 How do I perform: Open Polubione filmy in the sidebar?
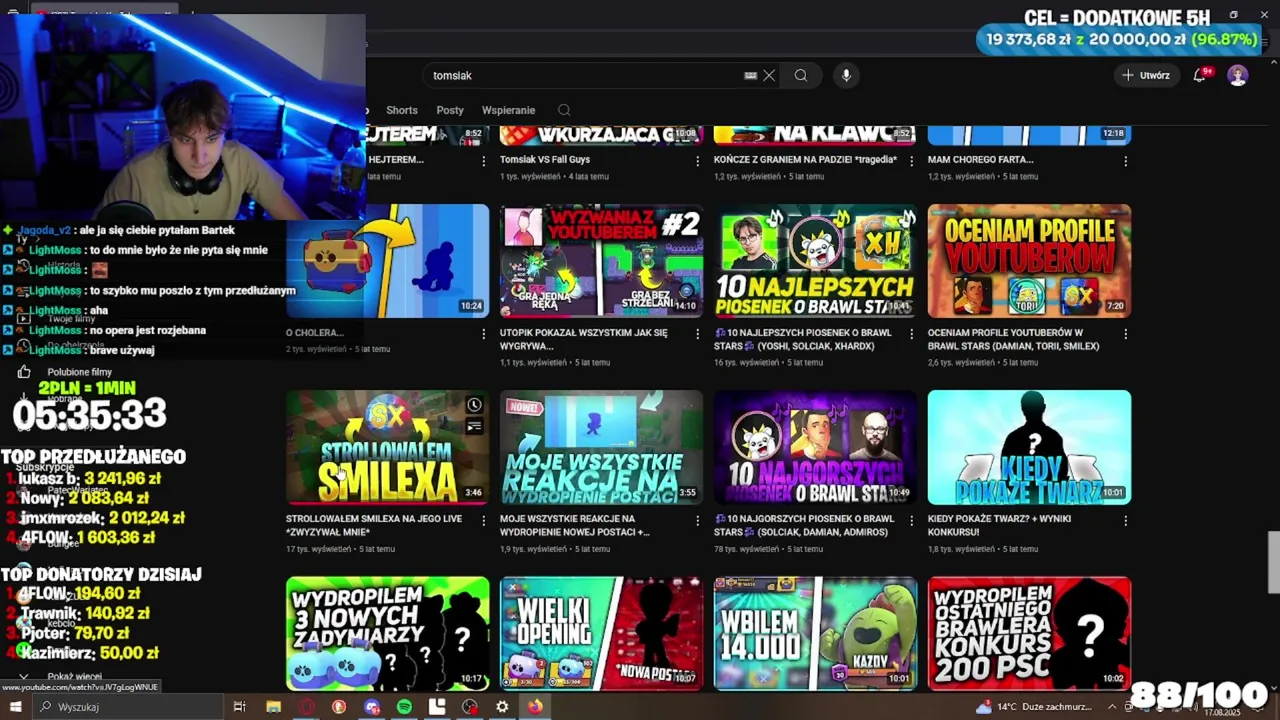[80, 372]
